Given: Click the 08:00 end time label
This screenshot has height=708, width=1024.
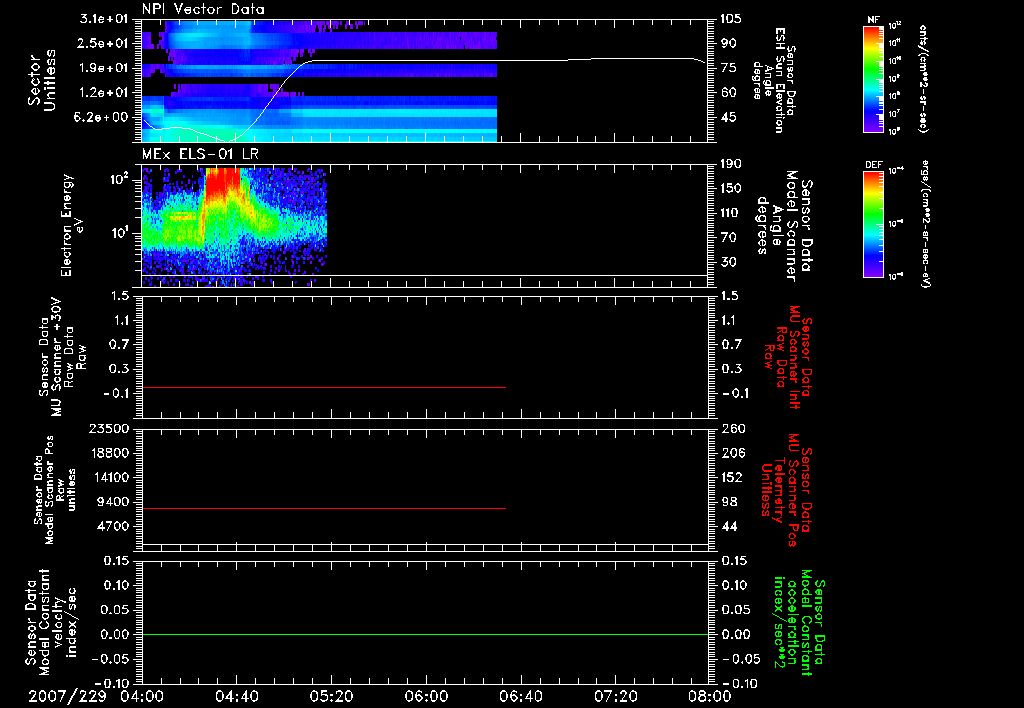Looking at the screenshot, I should click(710, 696).
